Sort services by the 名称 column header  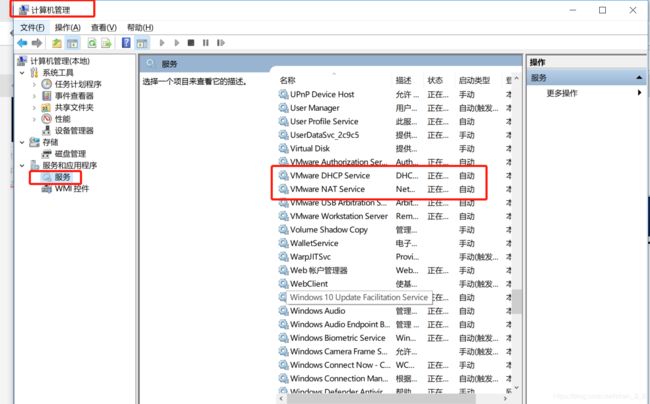[288, 79]
